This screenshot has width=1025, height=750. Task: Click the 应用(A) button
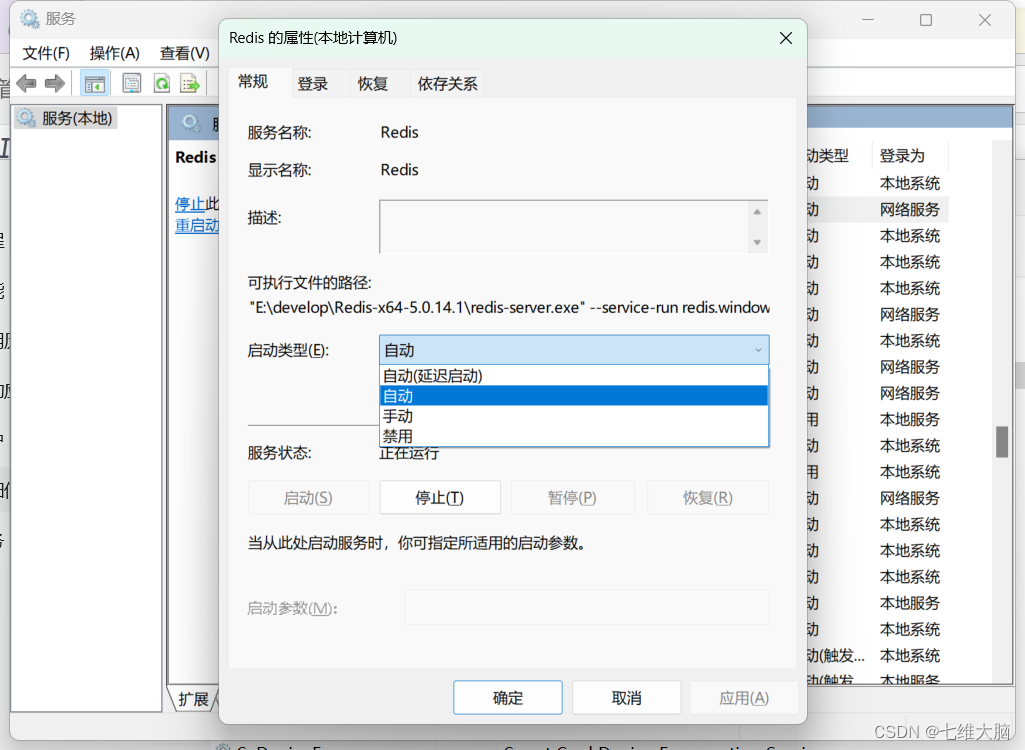744,698
